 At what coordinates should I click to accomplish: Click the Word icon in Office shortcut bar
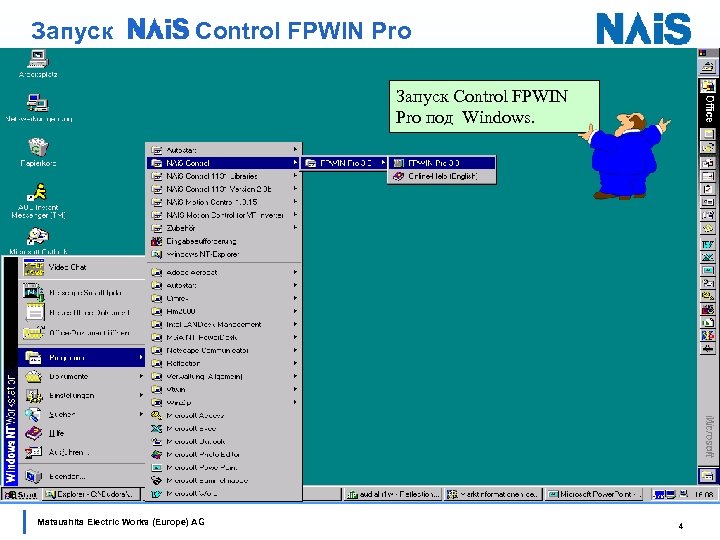(708, 244)
